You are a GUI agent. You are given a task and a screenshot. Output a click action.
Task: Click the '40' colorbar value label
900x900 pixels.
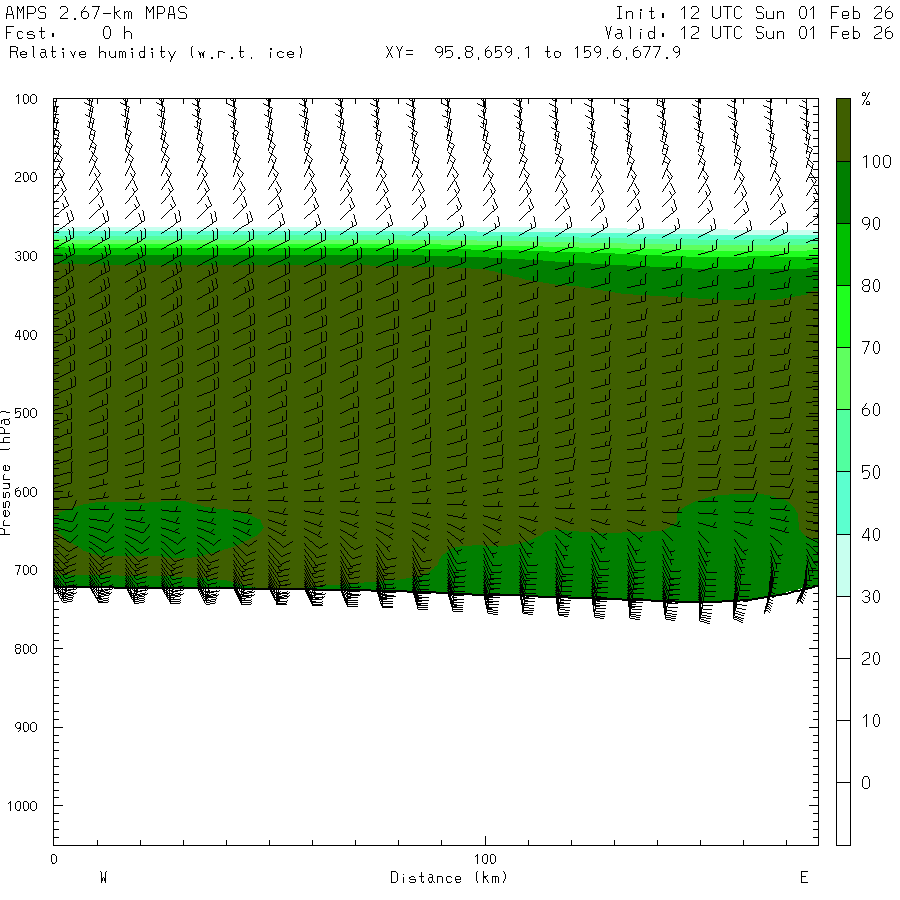click(x=871, y=535)
